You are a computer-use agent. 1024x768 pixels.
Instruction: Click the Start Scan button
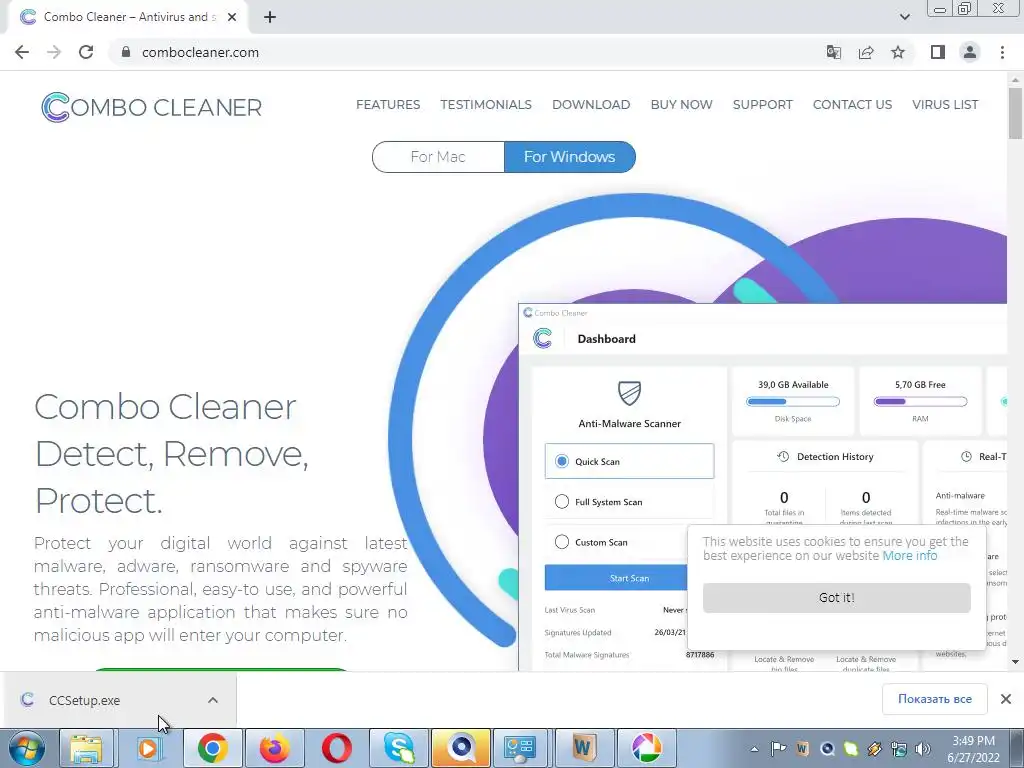[x=616, y=578]
